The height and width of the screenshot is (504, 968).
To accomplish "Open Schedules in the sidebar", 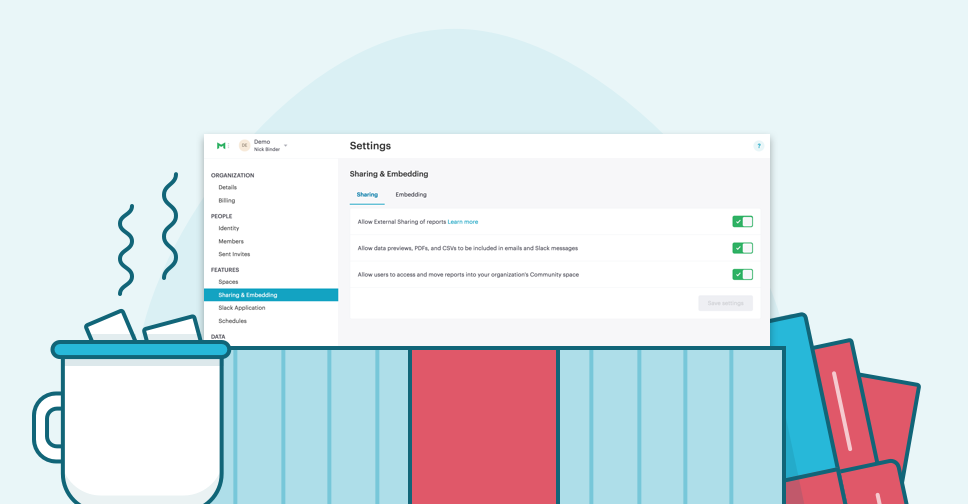I will point(232,321).
